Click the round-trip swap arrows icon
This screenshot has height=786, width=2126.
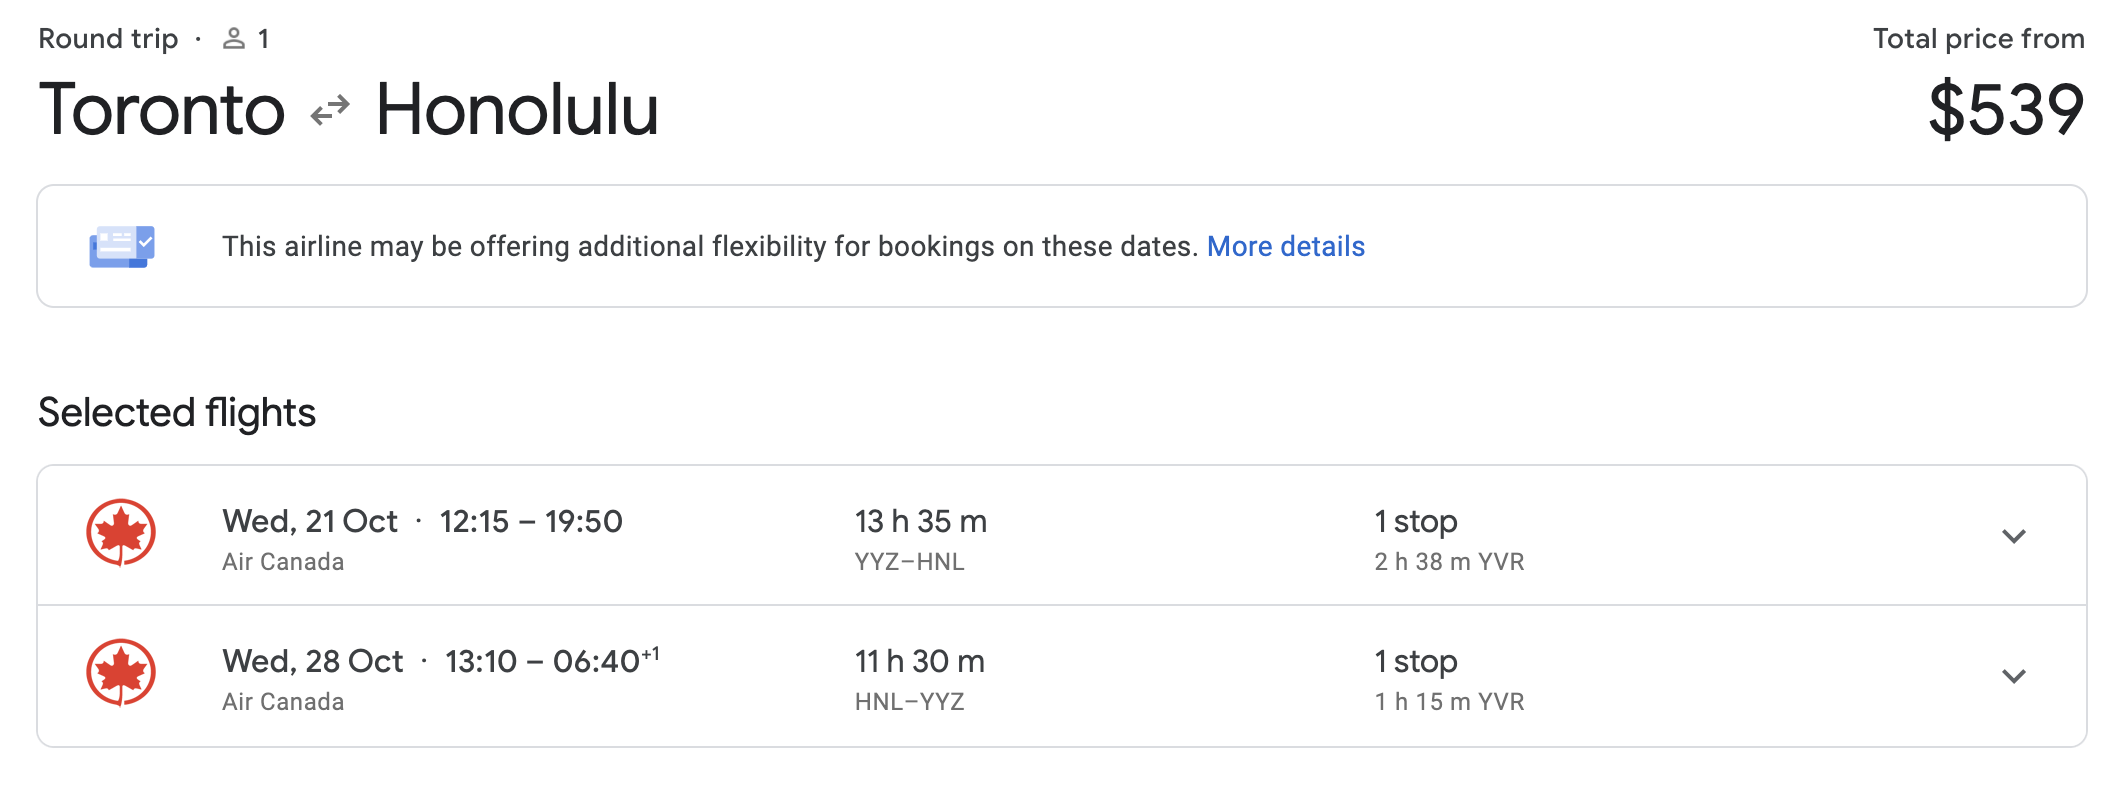pyautogui.click(x=330, y=110)
